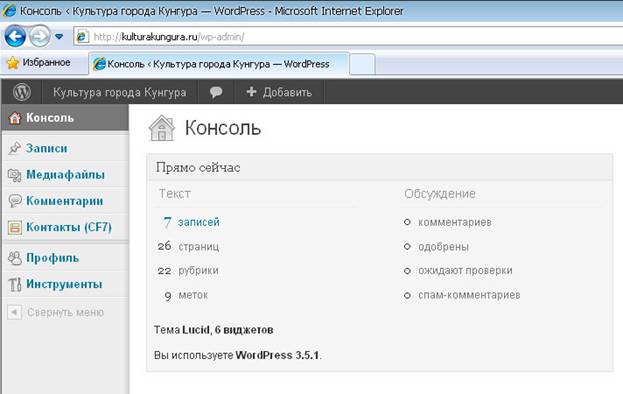Click the Комментарии speech bubble icon
623x394 pixels.
[x=15, y=201]
